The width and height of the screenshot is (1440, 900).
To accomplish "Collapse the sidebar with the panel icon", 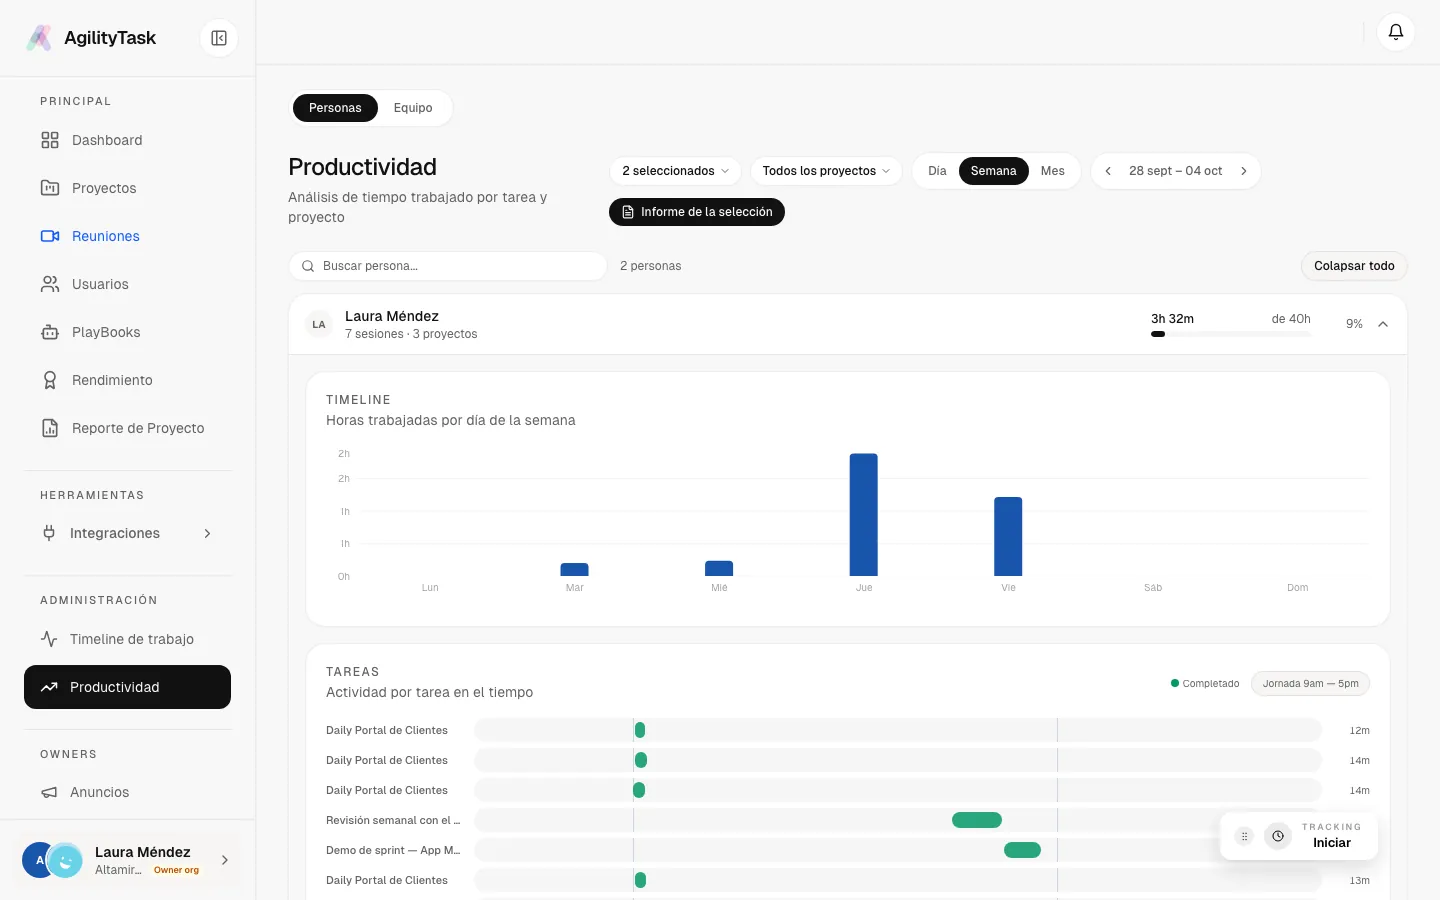I will 219,38.
